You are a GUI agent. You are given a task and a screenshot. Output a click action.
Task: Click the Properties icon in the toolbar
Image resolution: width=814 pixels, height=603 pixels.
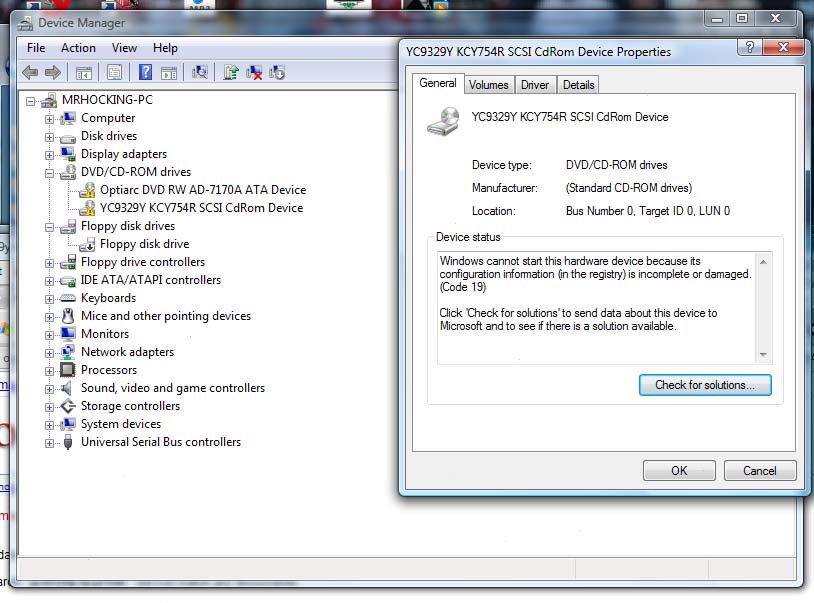114,72
